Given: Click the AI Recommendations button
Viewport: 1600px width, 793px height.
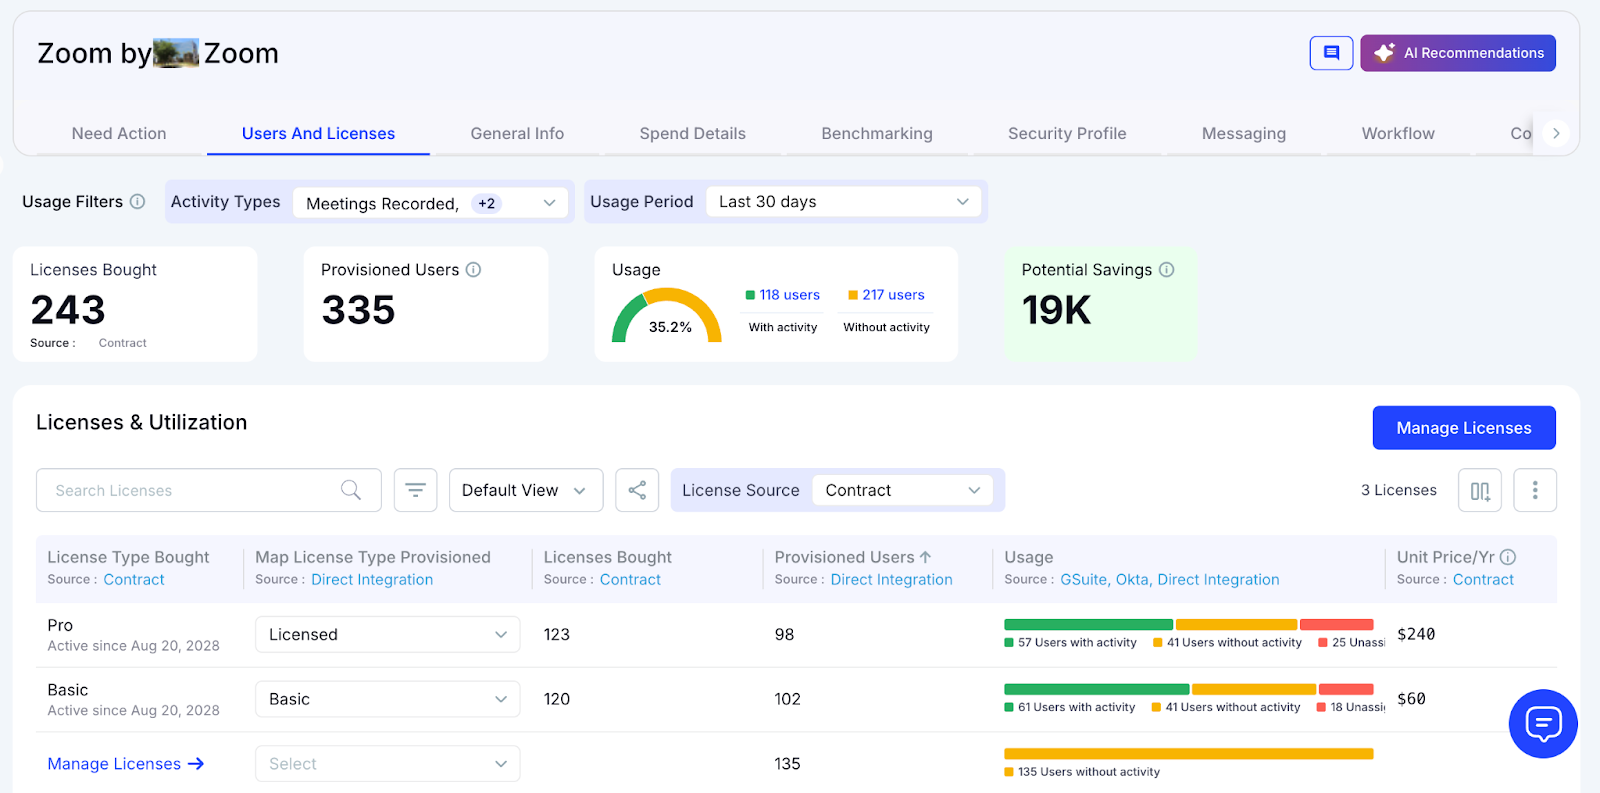Looking at the screenshot, I should pyautogui.click(x=1458, y=53).
